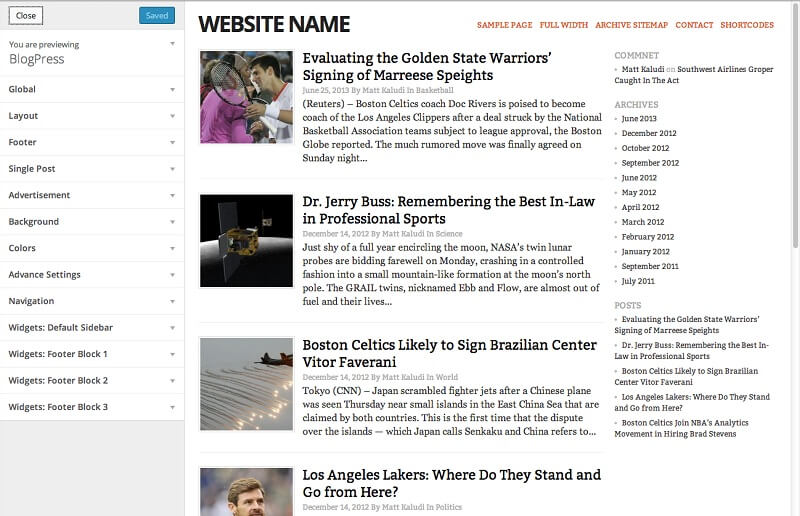The width and height of the screenshot is (800, 516).
Task: Expand Widgets: Default Sidebar section
Action: pos(92,328)
